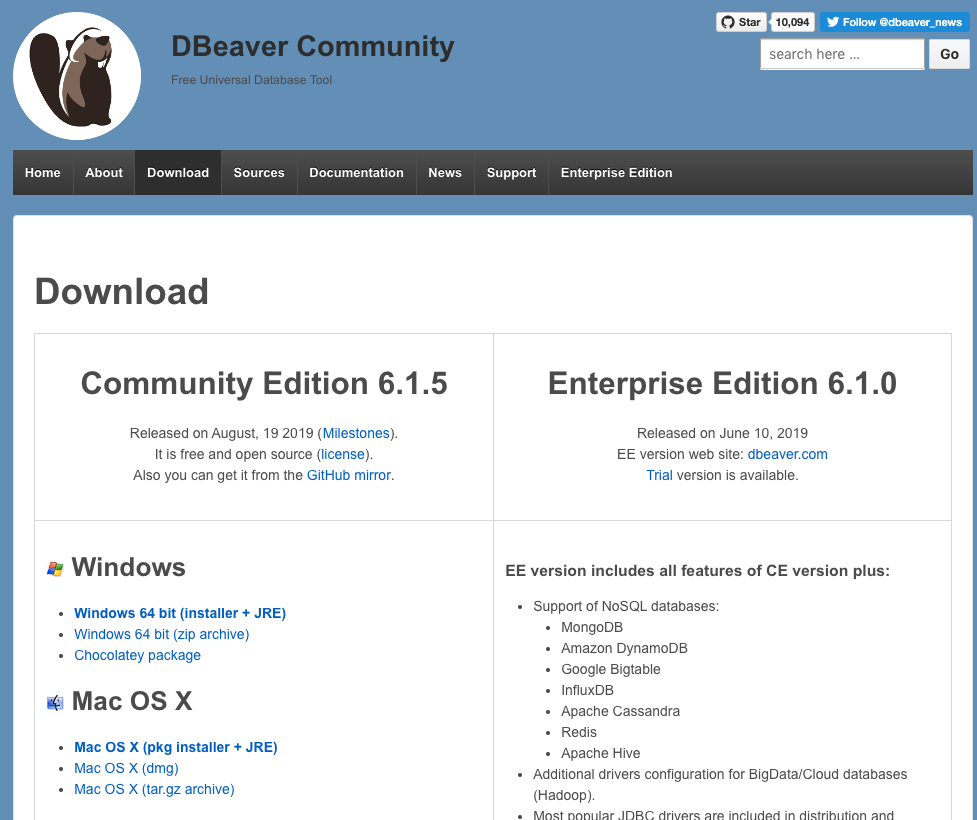977x820 pixels.
Task: Click the Enterprise Edition 6.1.0 heading
Action: [x=722, y=383]
